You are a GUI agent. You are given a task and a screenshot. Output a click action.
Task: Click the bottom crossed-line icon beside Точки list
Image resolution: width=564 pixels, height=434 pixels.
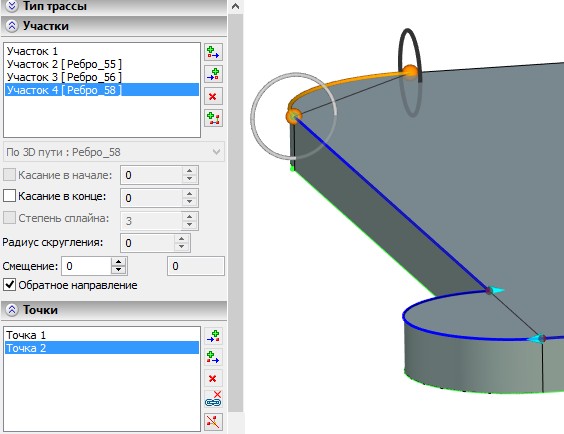click(213, 422)
